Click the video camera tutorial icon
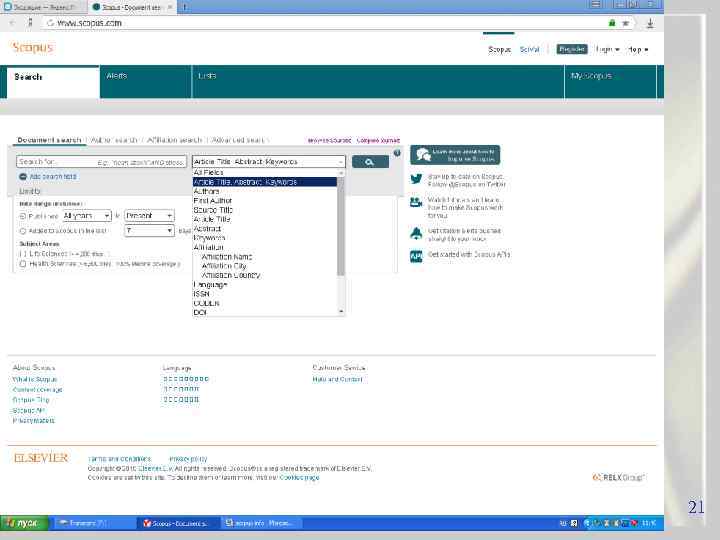 (416, 202)
